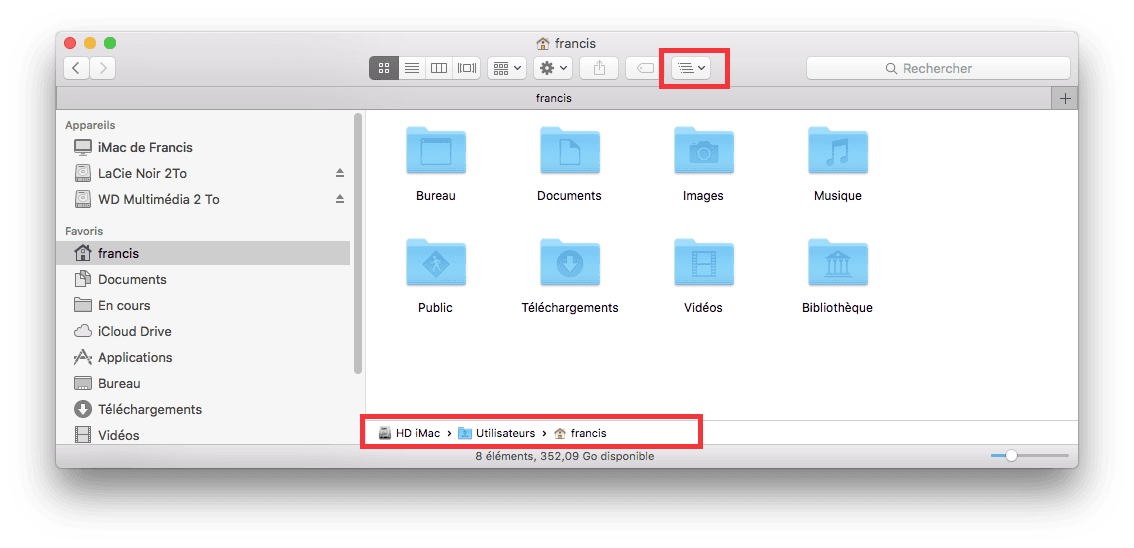Select the francis tab
The height and width of the screenshot is (548, 1134).
(553, 98)
